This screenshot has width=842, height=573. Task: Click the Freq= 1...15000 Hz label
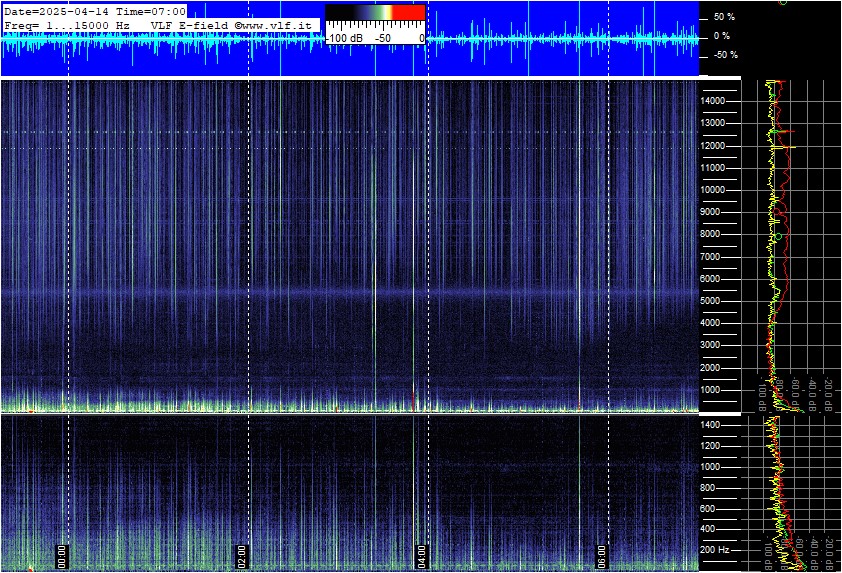click(x=67, y=25)
